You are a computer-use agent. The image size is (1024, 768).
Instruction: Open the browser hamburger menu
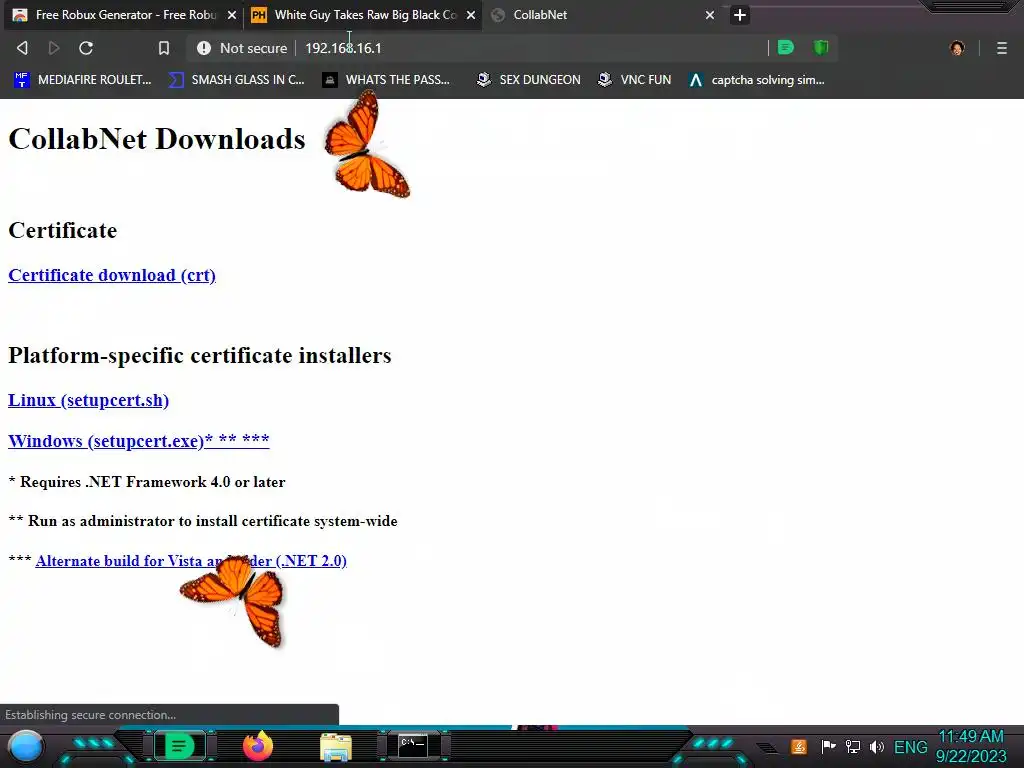[x=1002, y=48]
